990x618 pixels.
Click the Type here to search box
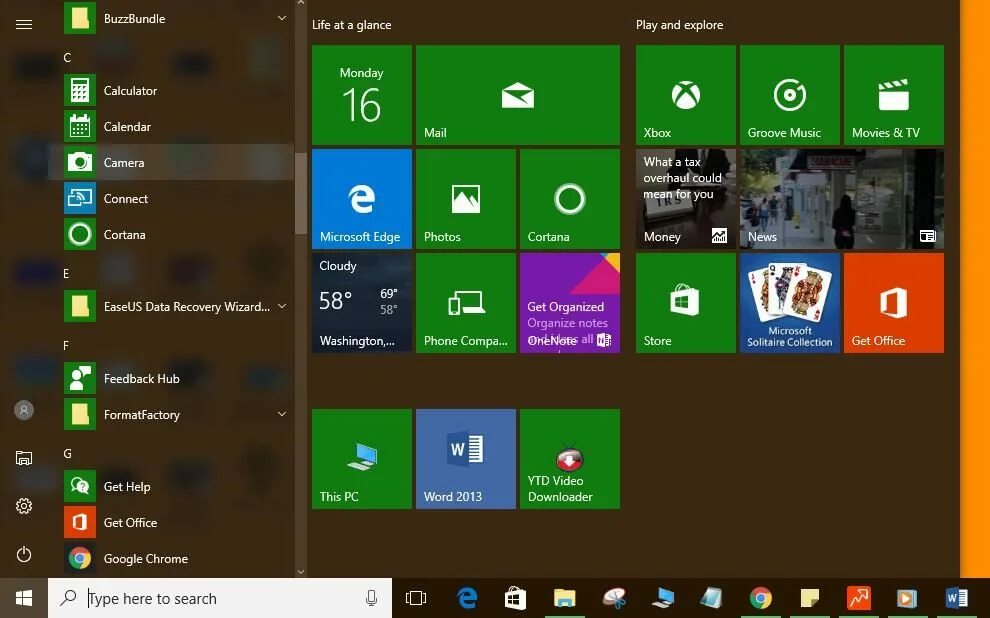(220, 598)
